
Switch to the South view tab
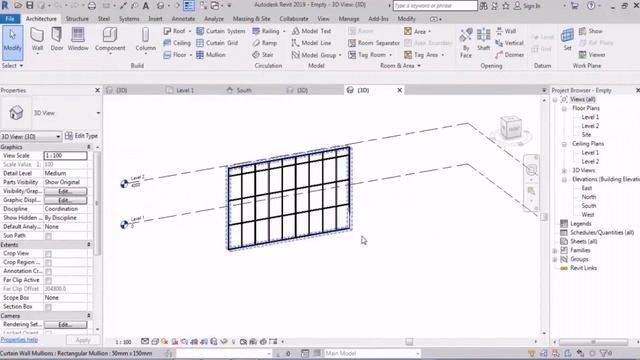pos(244,90)
